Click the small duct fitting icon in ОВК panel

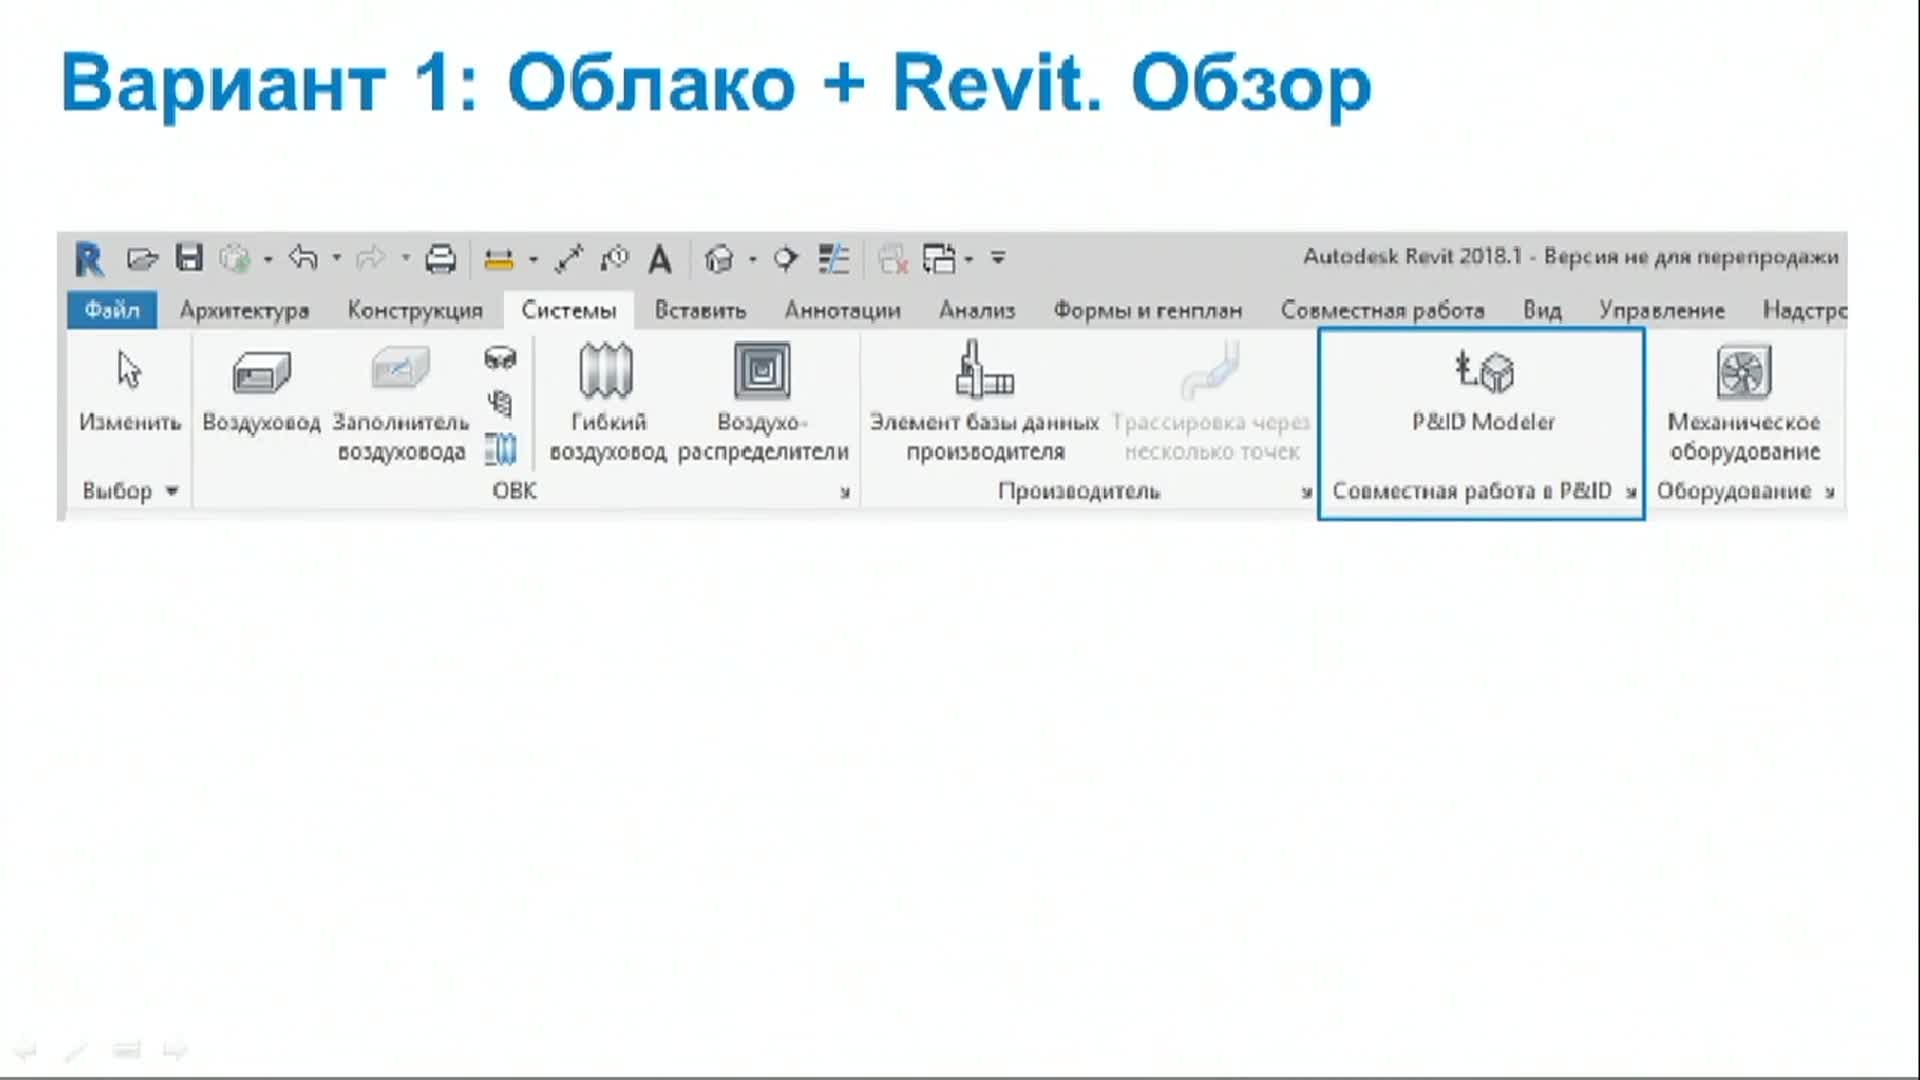[500, 358]
